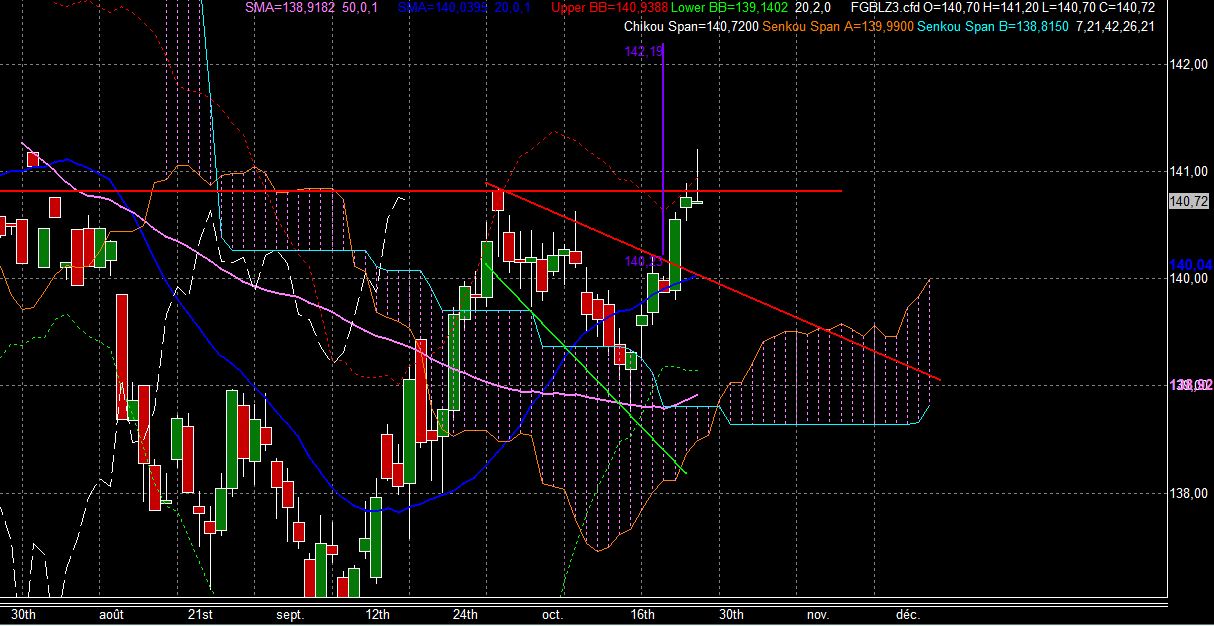The height and width of the screenshot is (626, 1214).
Task: Click the green Lower BB=139,1402 label
Action: pyautogui.click(x=729, y=8)
